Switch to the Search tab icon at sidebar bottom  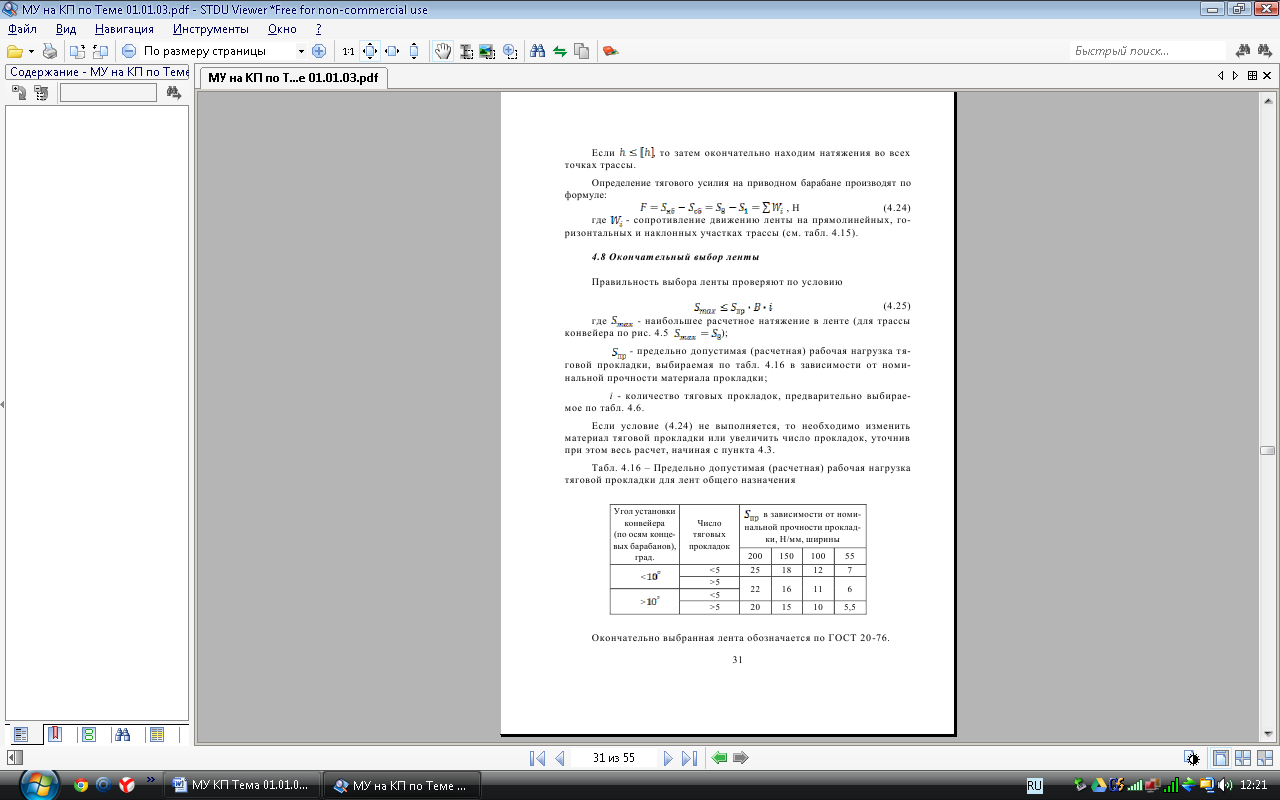coord(123,734)
